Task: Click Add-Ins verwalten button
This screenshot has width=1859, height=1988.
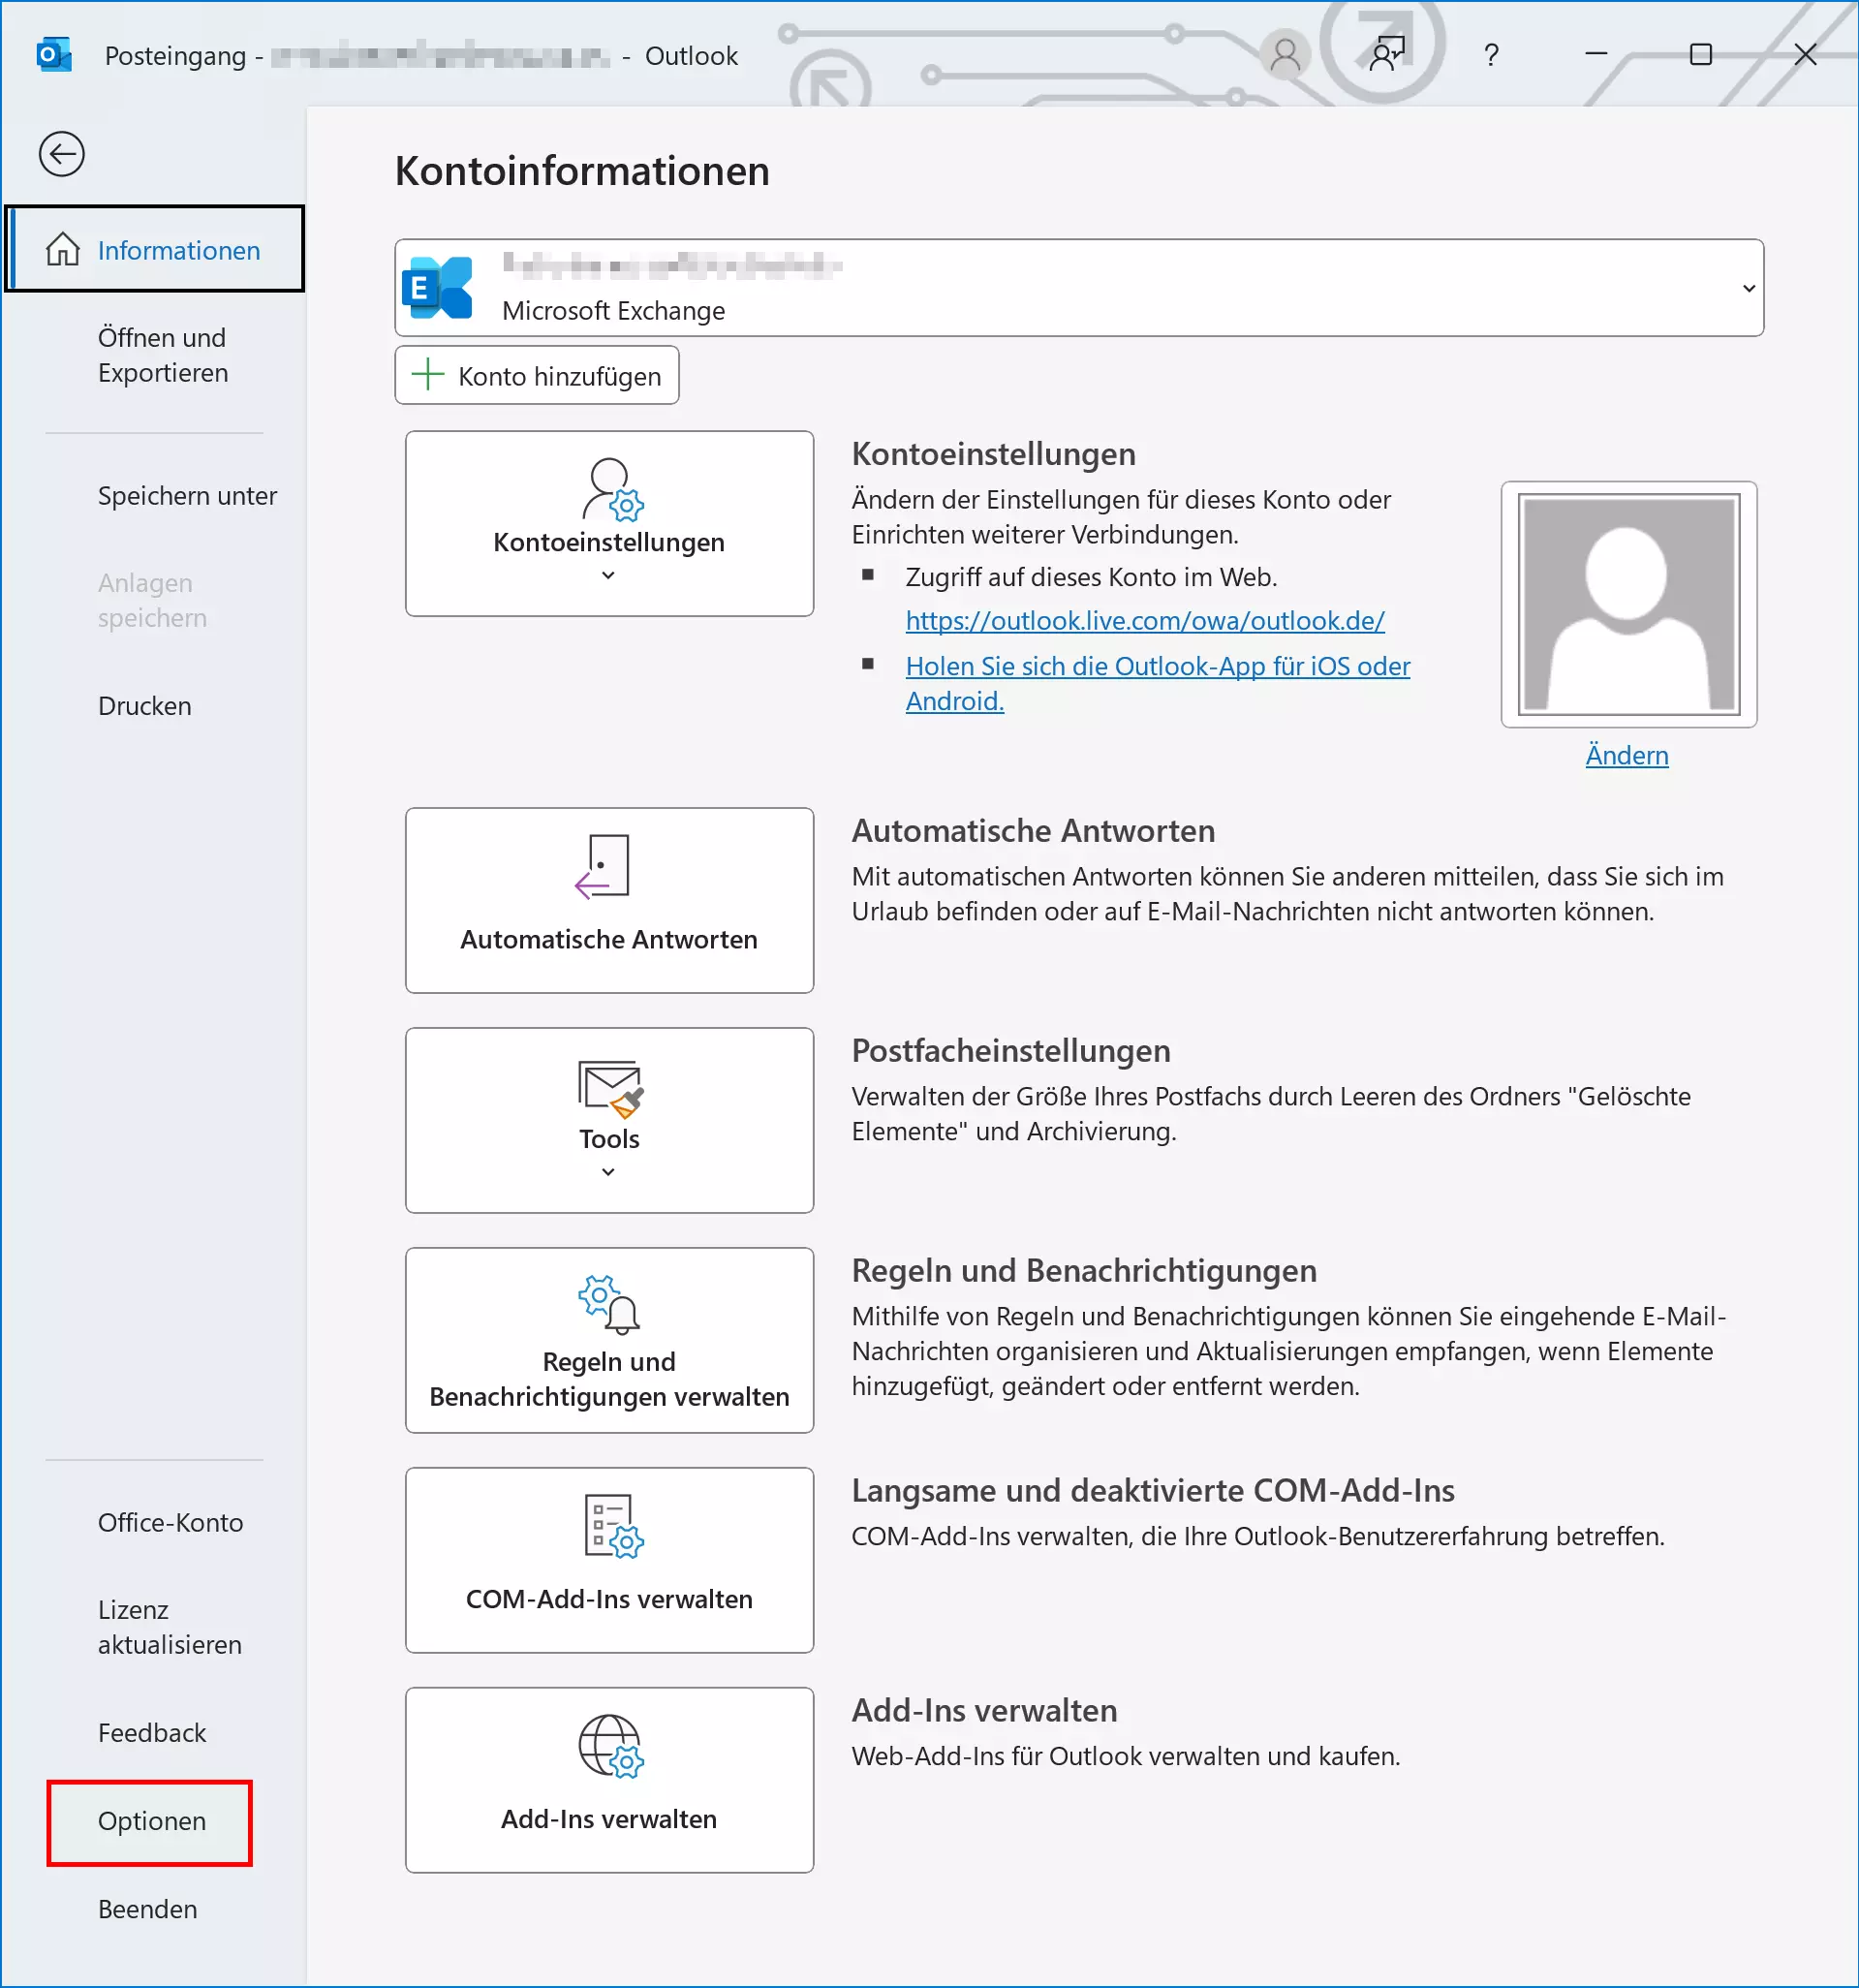Action: point(609,1780)
